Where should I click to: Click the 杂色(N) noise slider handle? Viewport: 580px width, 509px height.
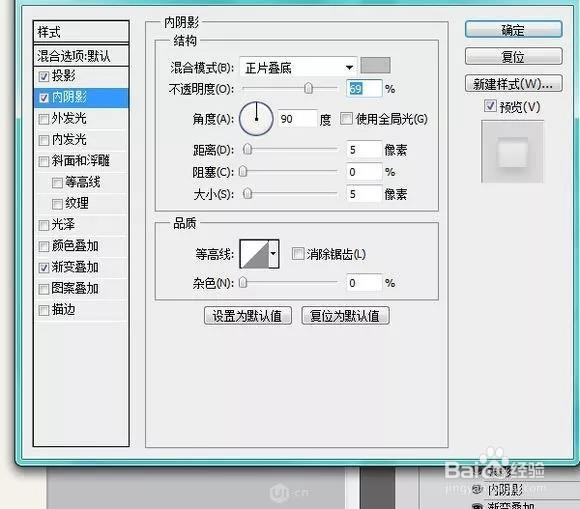243,283
